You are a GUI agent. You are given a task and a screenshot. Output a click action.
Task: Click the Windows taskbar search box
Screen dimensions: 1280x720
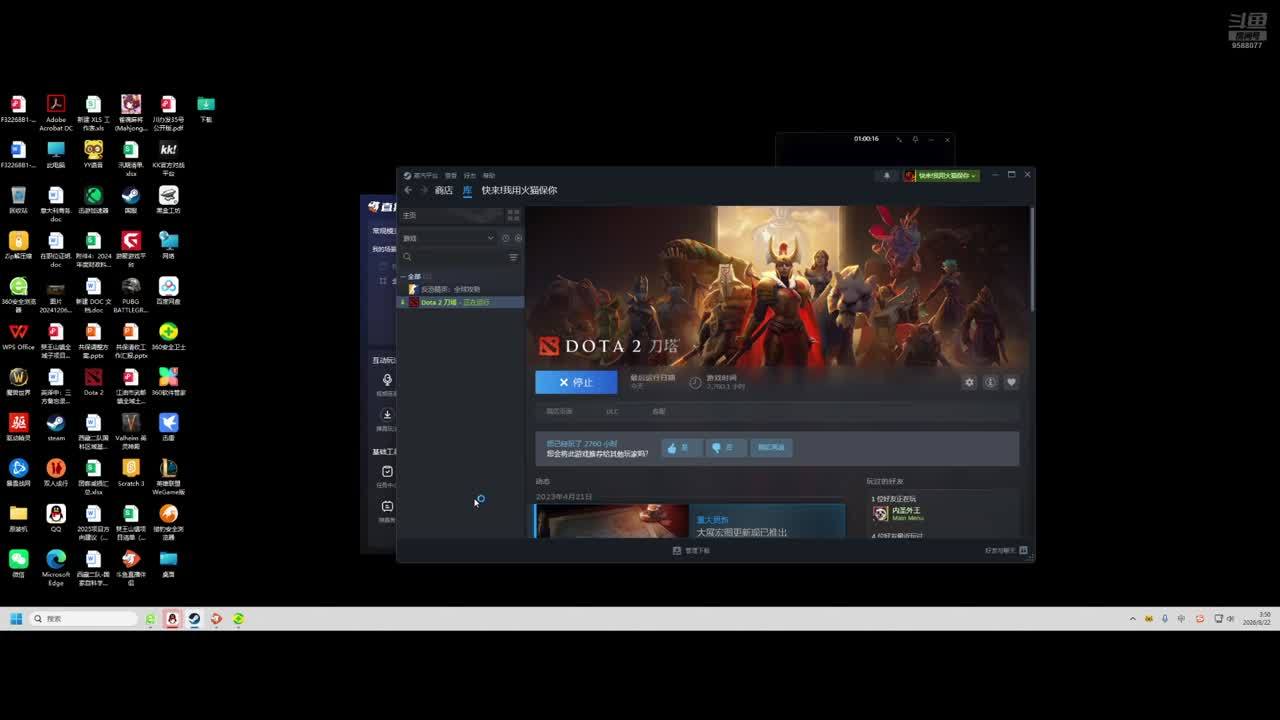[84, 619]
